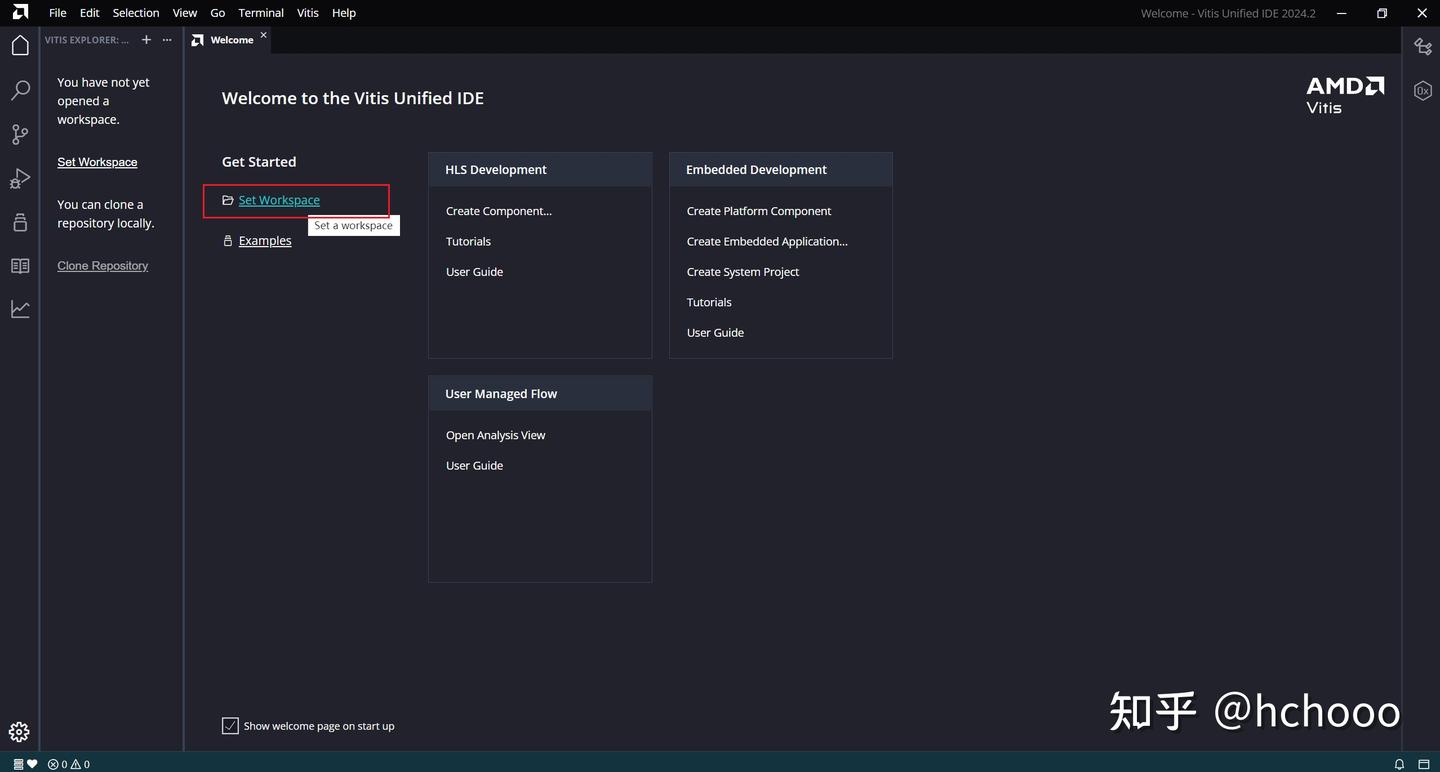1440x772 pixels.
Task: Click the AMD logo in title bar
Action: click(x=20, y=12)
